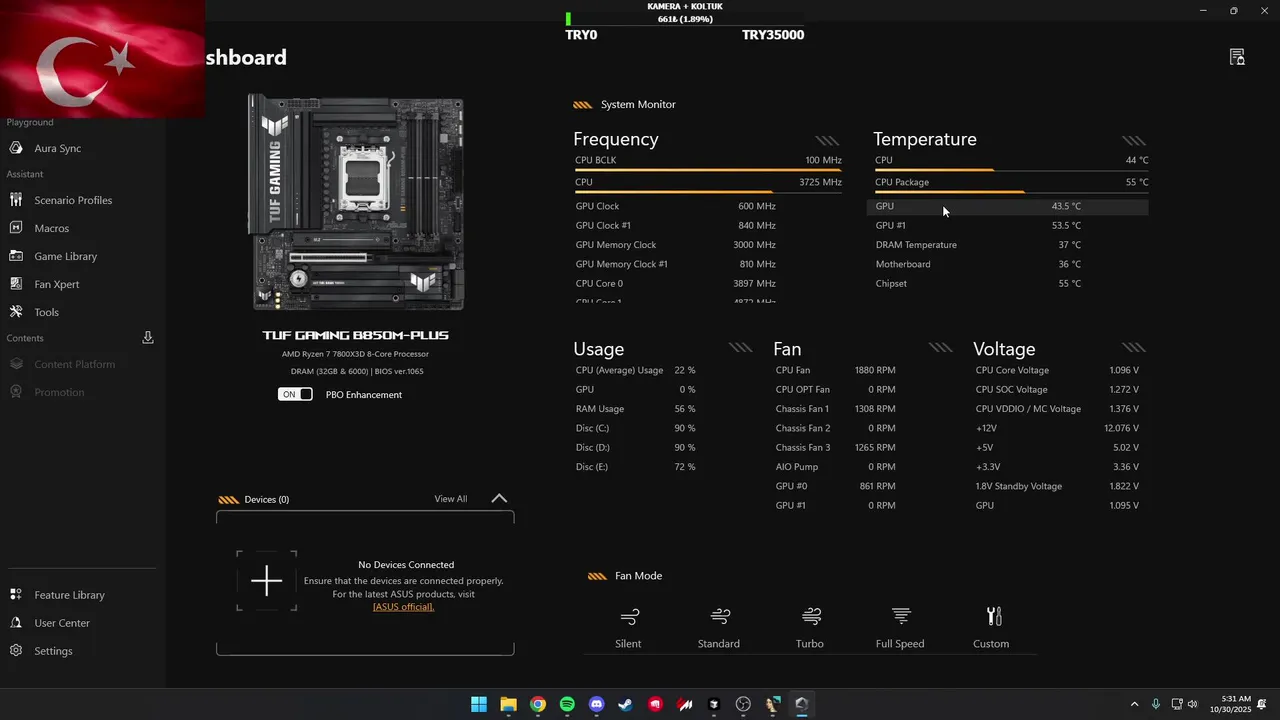Click the TUF Gaming B850M-PLUS motherboard image
Viewport: 1280px width, 720px height.
(x=356, y=203)
